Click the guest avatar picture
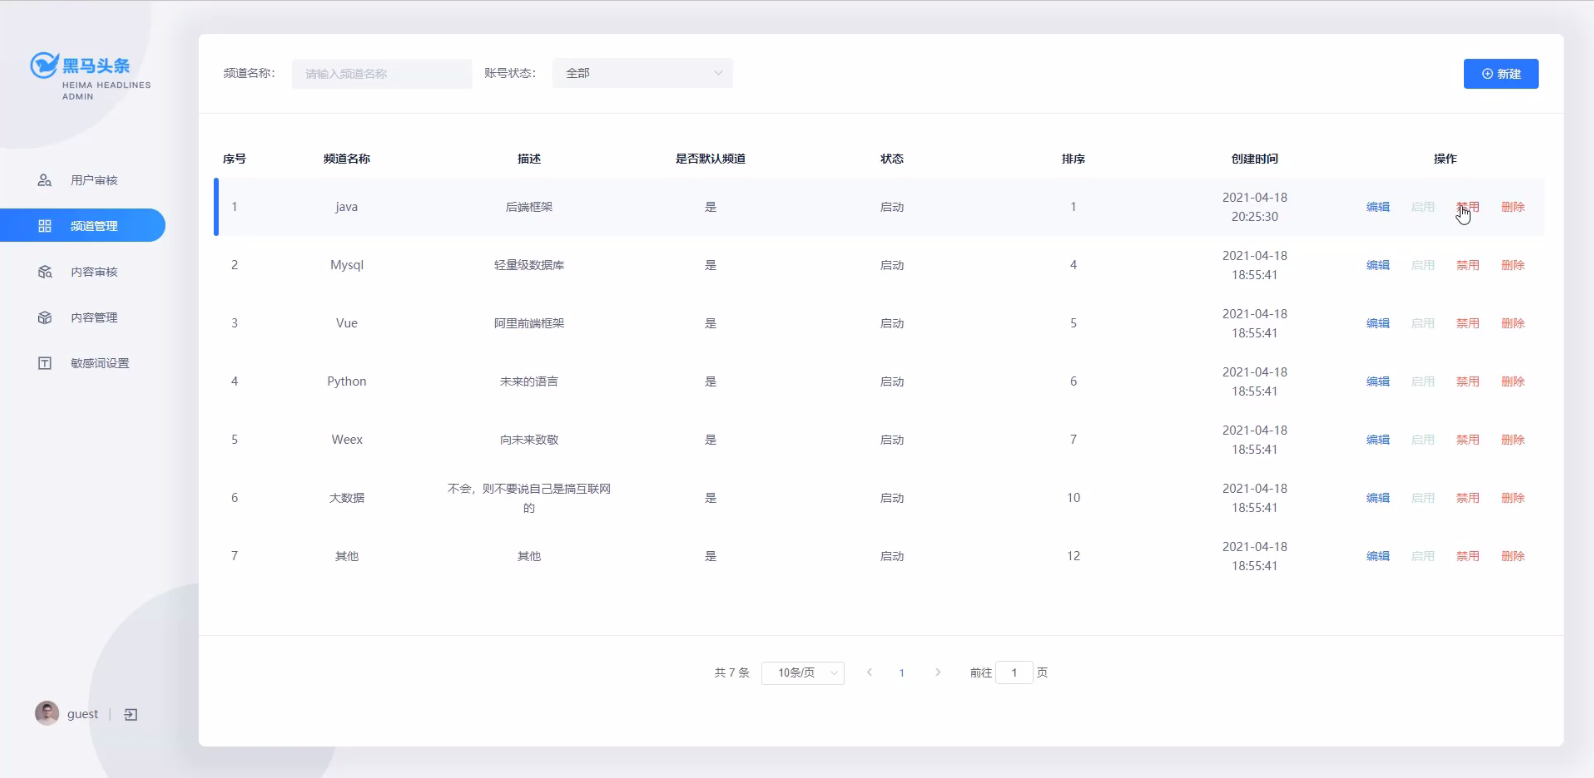 click(x=47, y=713)
